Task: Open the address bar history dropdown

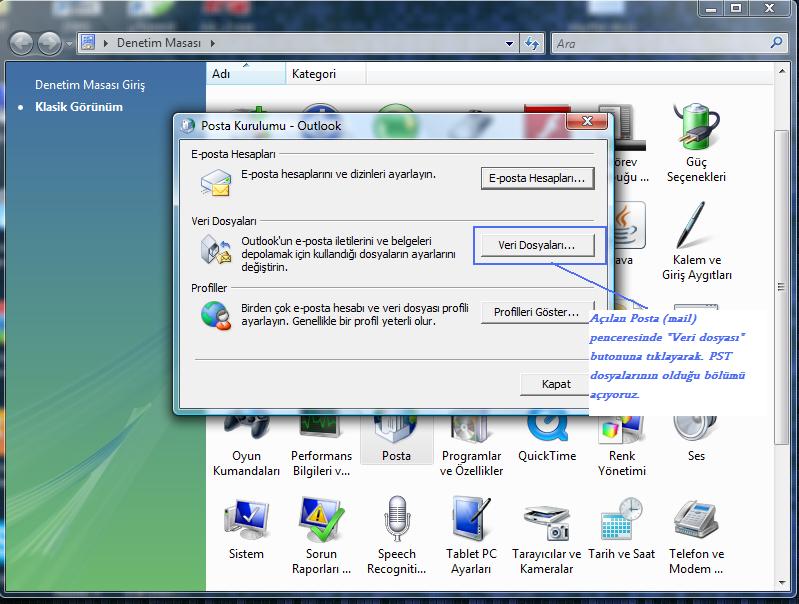Action: pyautogui.click(x=509, y=43)
